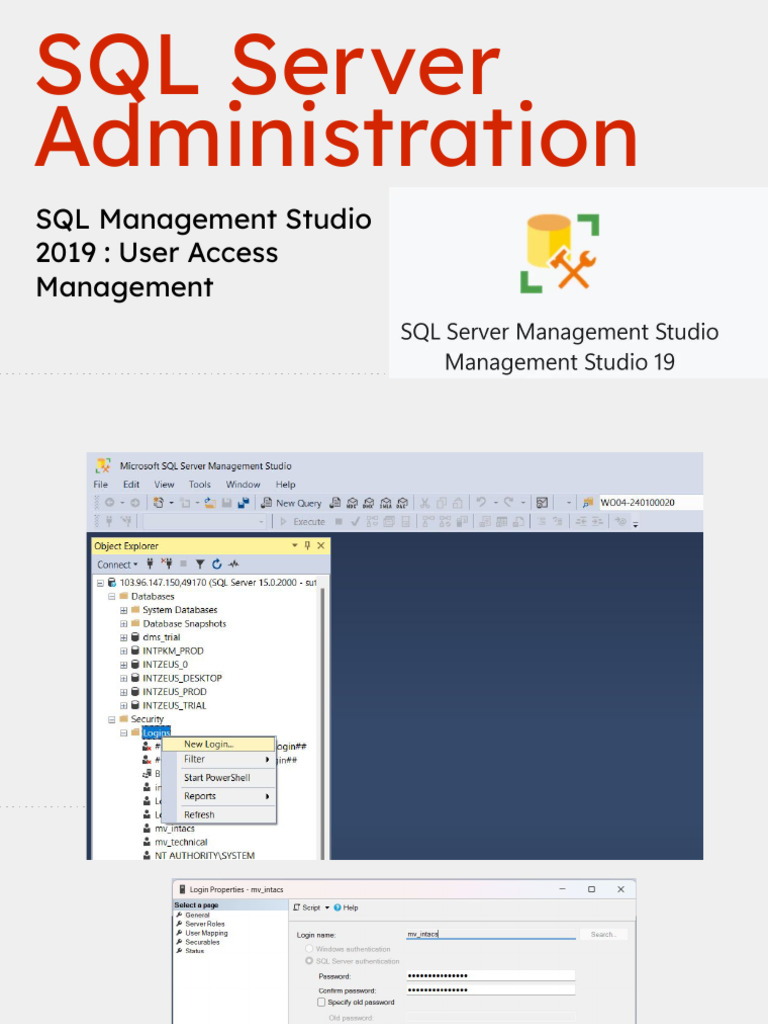
Task: Click the Script button in Login Properties
Action: pos(307,908)
